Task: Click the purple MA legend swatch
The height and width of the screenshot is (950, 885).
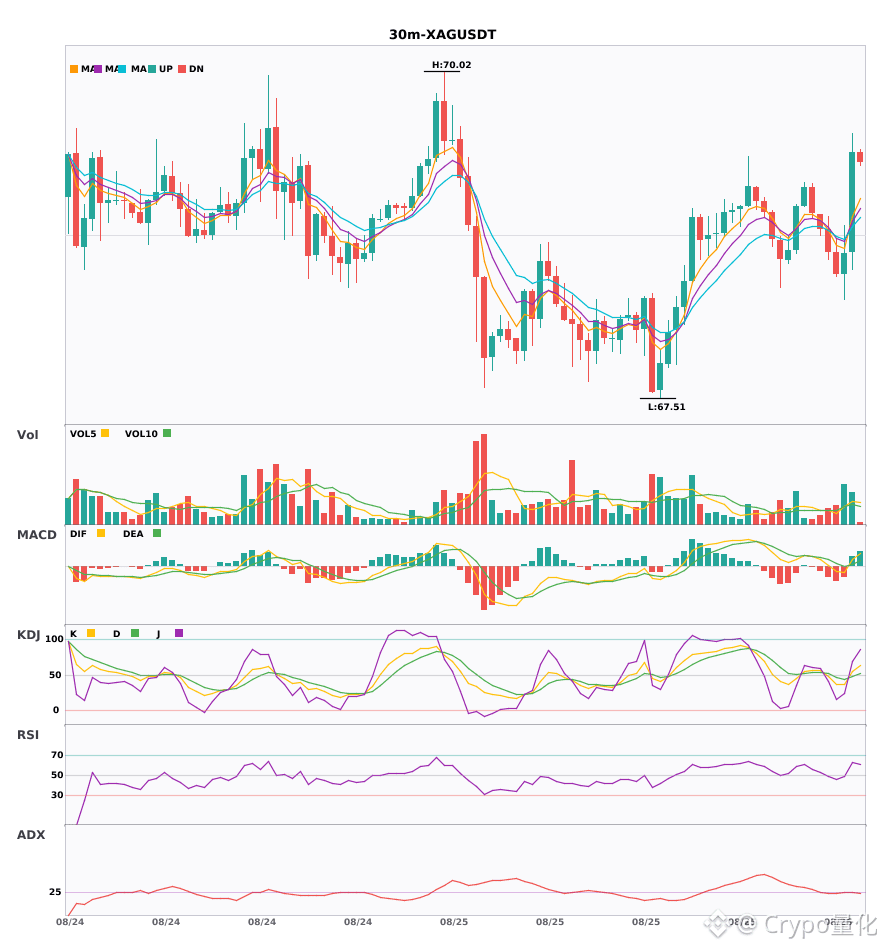Action: click(x=98, y=69)
